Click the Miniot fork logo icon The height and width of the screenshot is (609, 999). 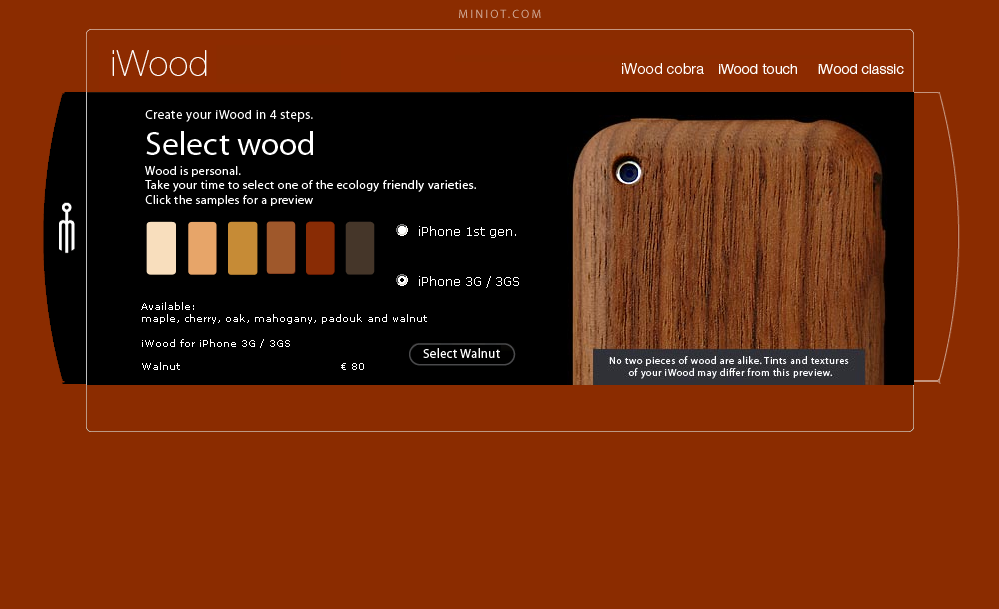(x=66, y=228)
